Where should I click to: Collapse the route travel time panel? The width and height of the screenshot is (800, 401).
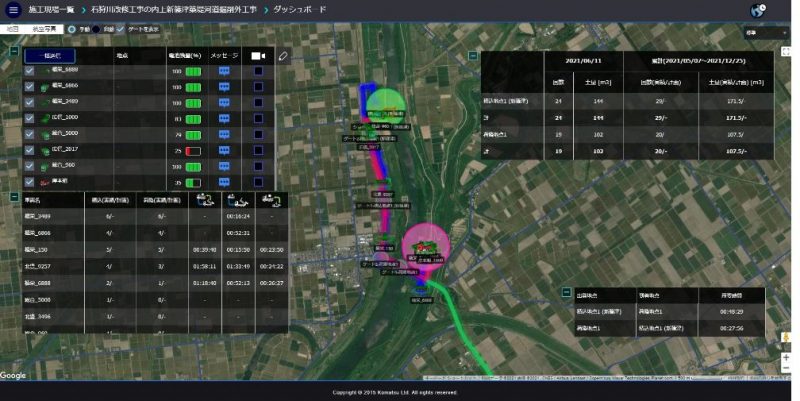[x=566, y=292]
